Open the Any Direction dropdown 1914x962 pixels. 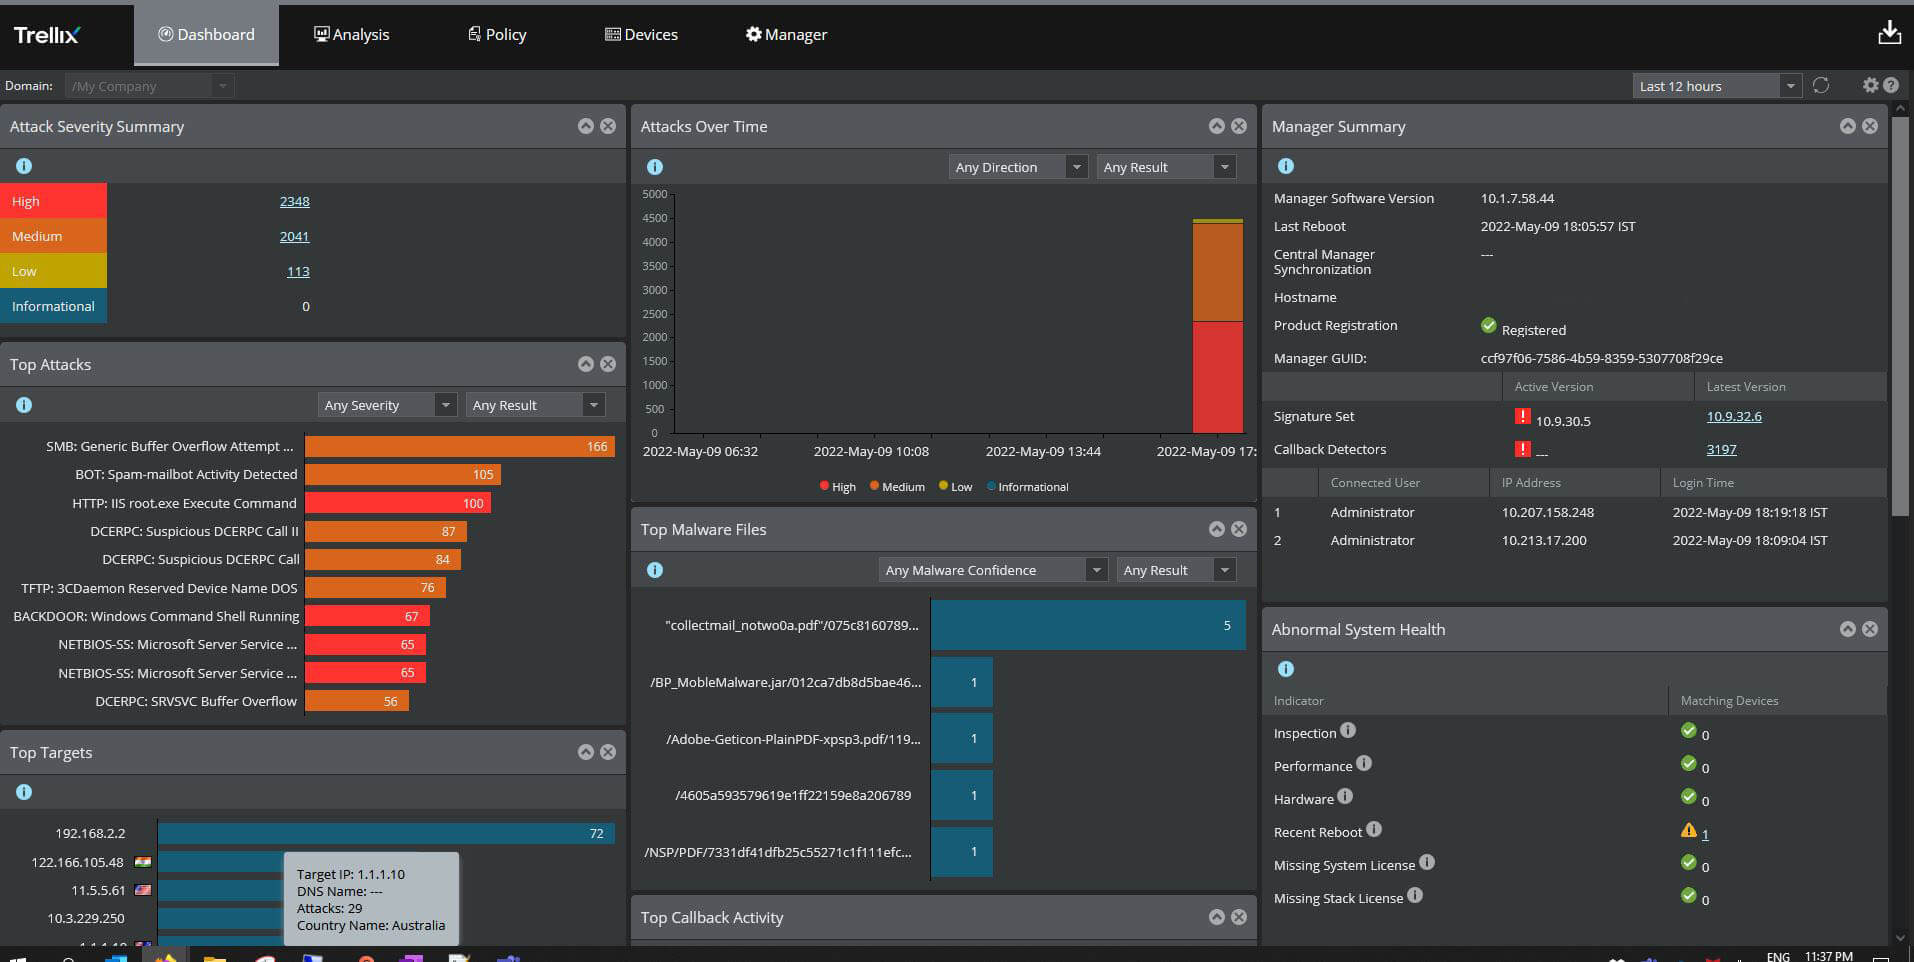click(1017, 166)
